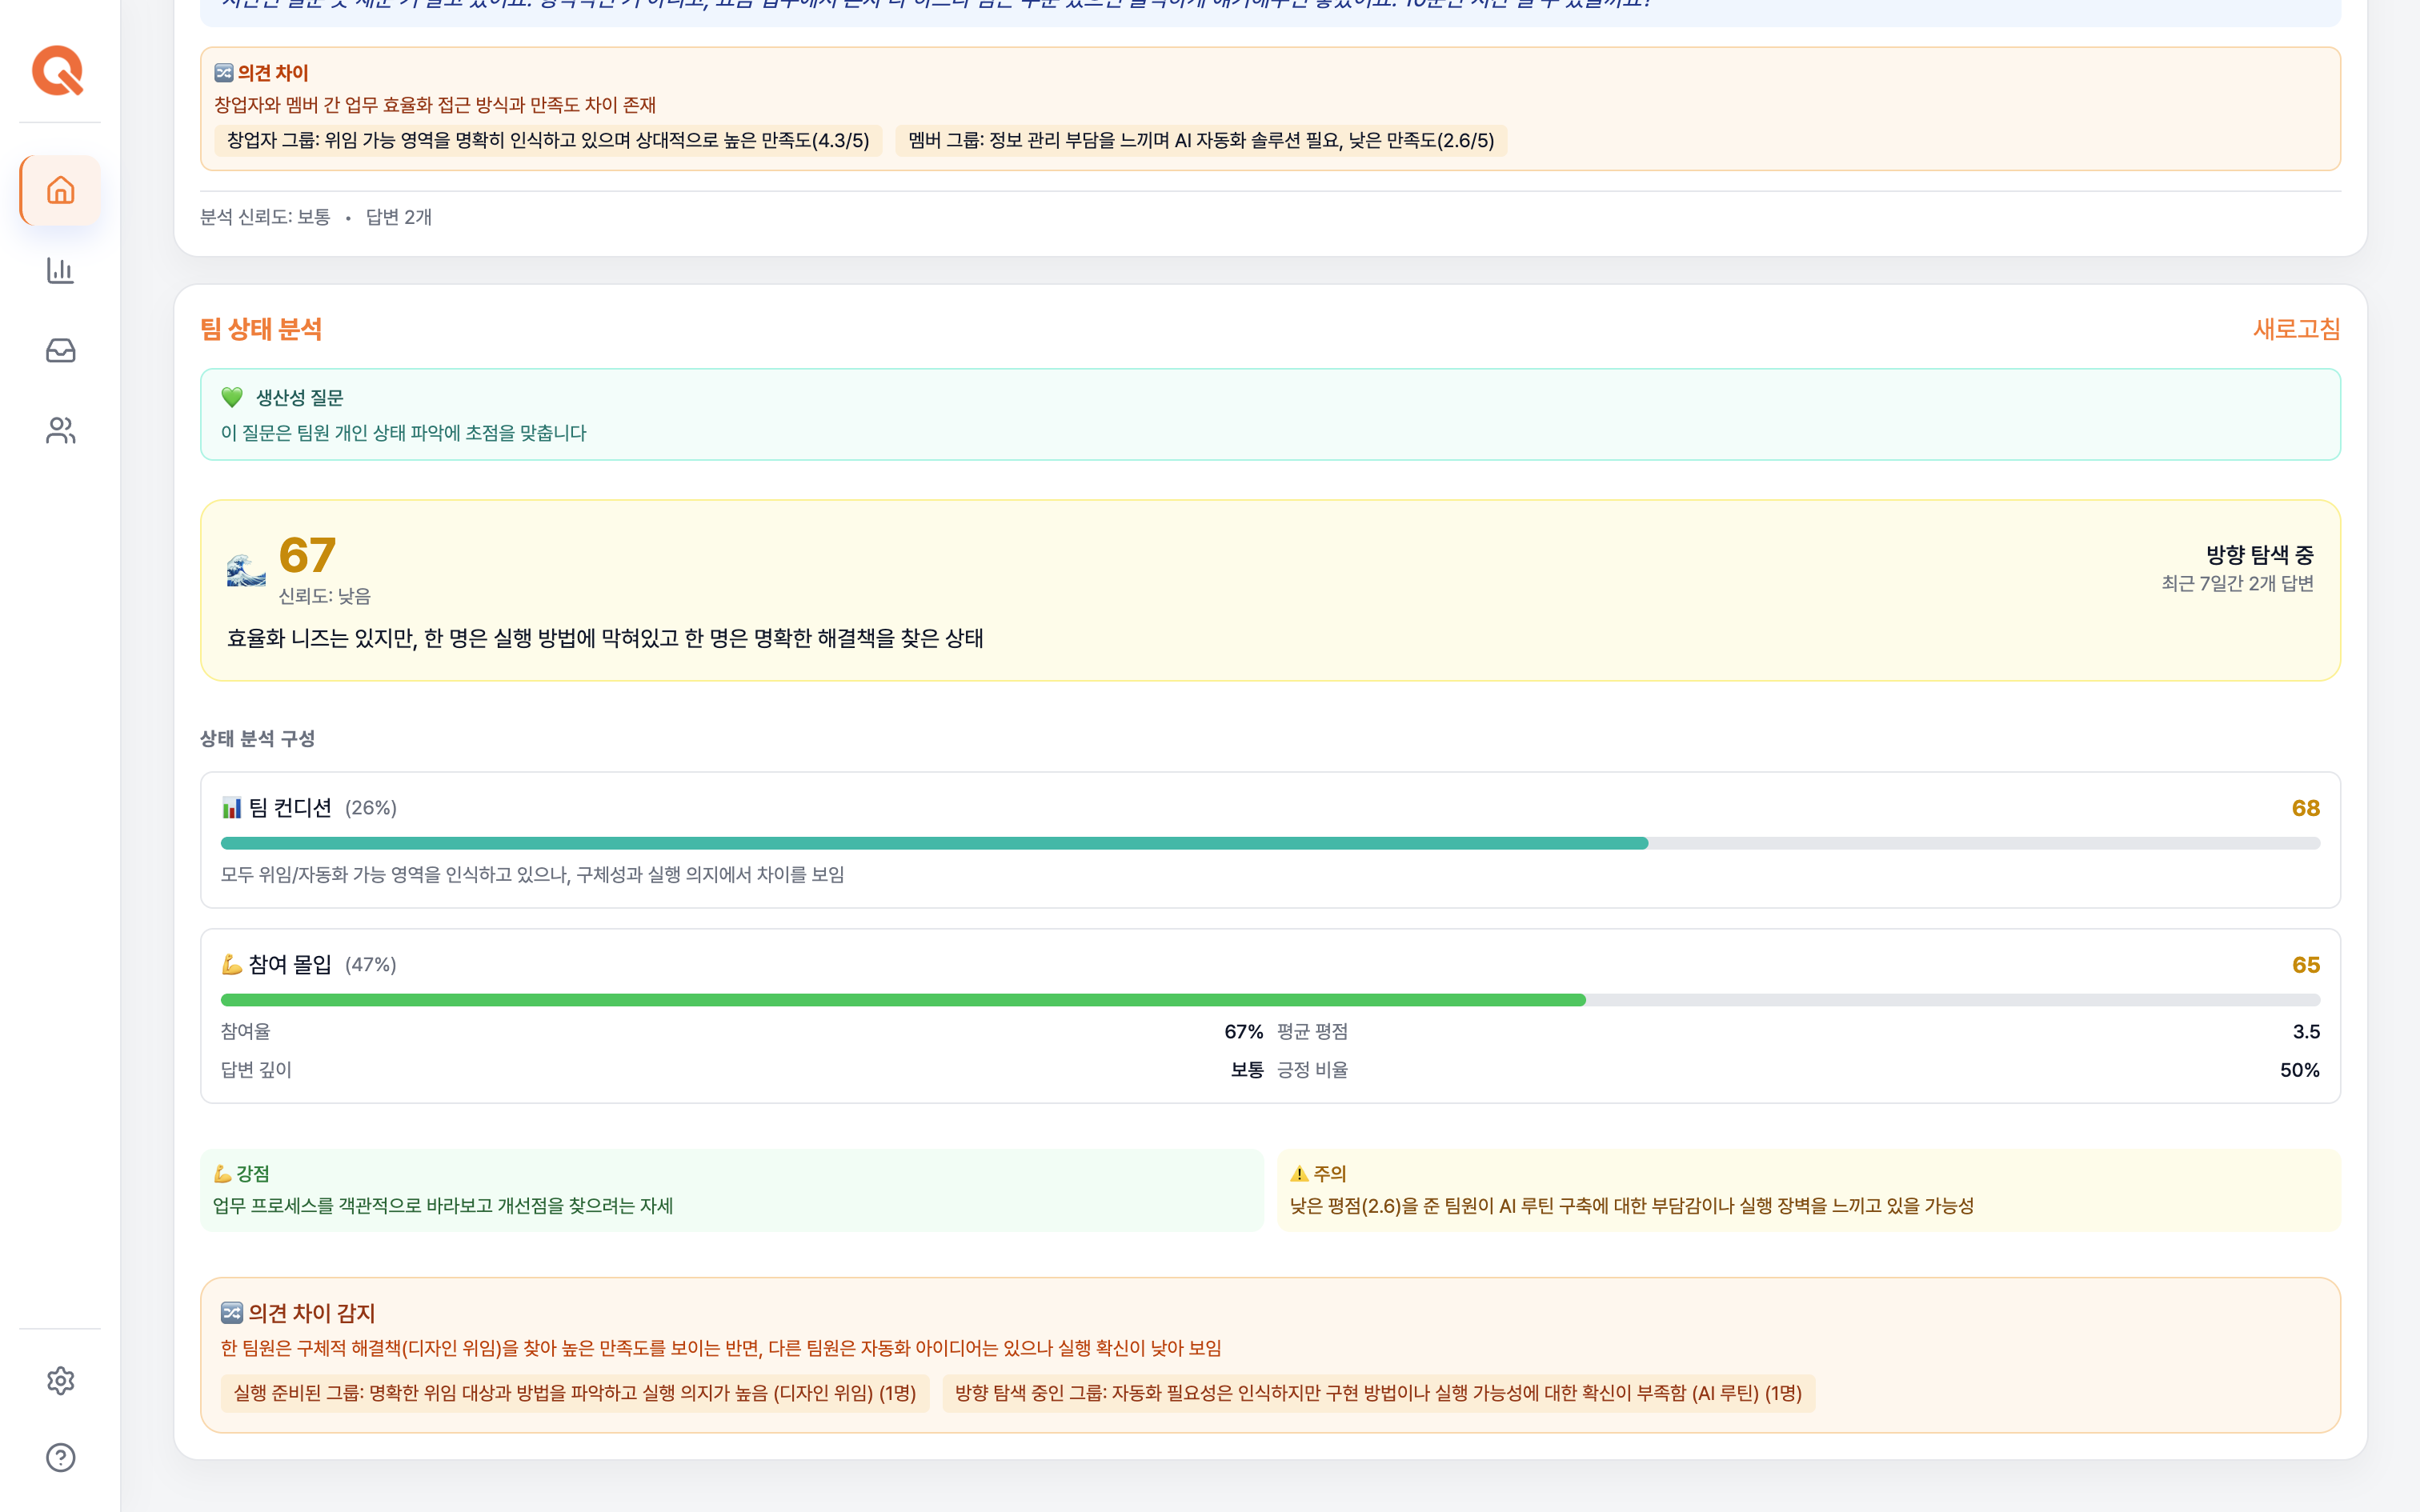Click the 팀 상태 분석 heading
This screenshot has height=1512, width=2420.
pos(261,329)
